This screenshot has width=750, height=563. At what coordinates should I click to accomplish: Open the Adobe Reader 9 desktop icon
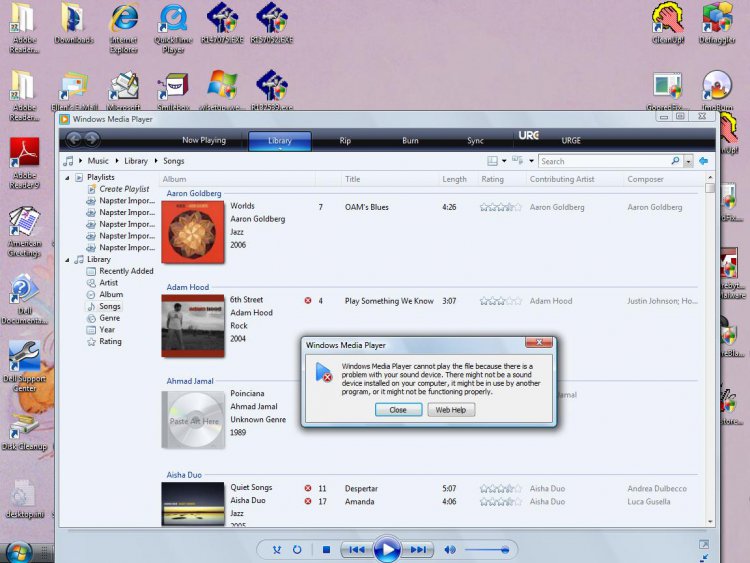[24, 163]
